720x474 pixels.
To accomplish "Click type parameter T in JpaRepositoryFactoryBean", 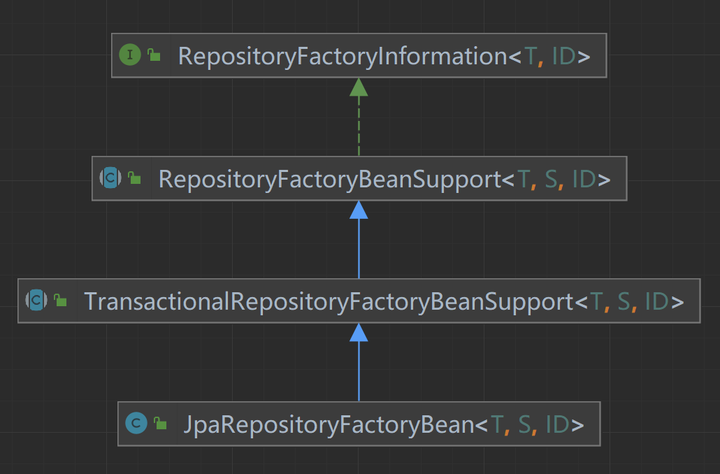I will tap(497, 423).
